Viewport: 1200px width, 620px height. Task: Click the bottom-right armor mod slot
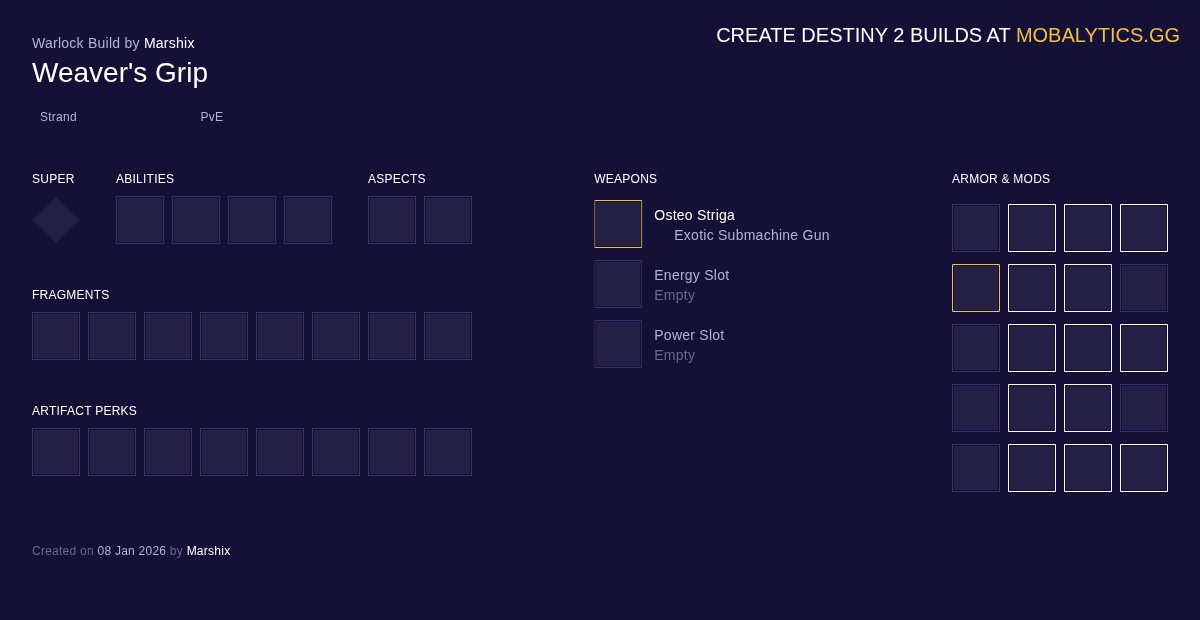1144,468
